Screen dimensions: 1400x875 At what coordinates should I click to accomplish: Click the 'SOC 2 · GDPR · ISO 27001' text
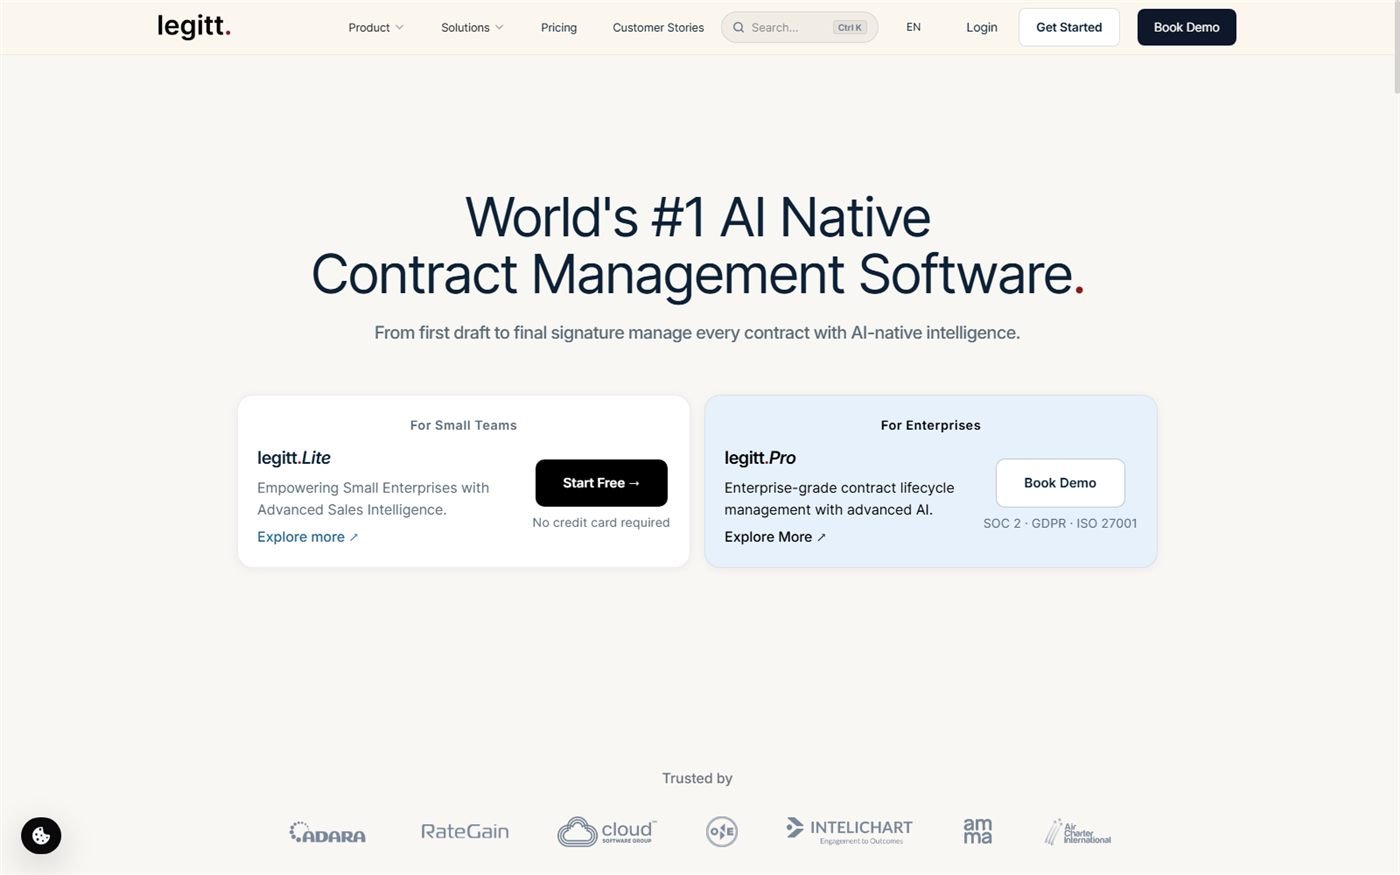tap(1060, 523)
